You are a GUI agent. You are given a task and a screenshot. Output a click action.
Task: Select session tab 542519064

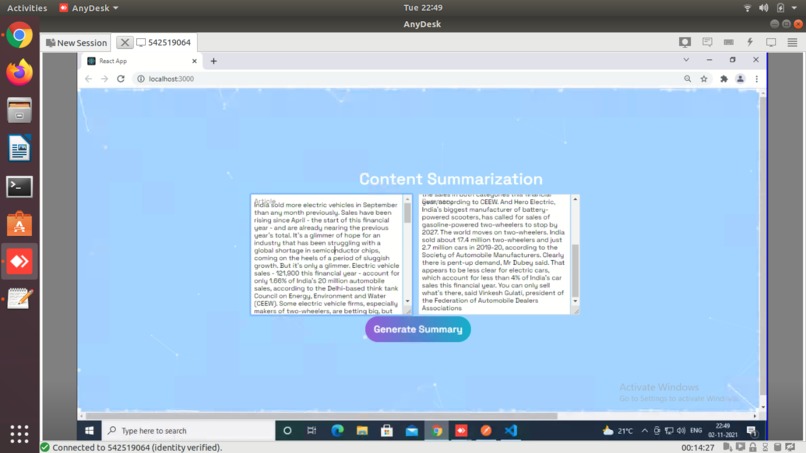[163, 42]
